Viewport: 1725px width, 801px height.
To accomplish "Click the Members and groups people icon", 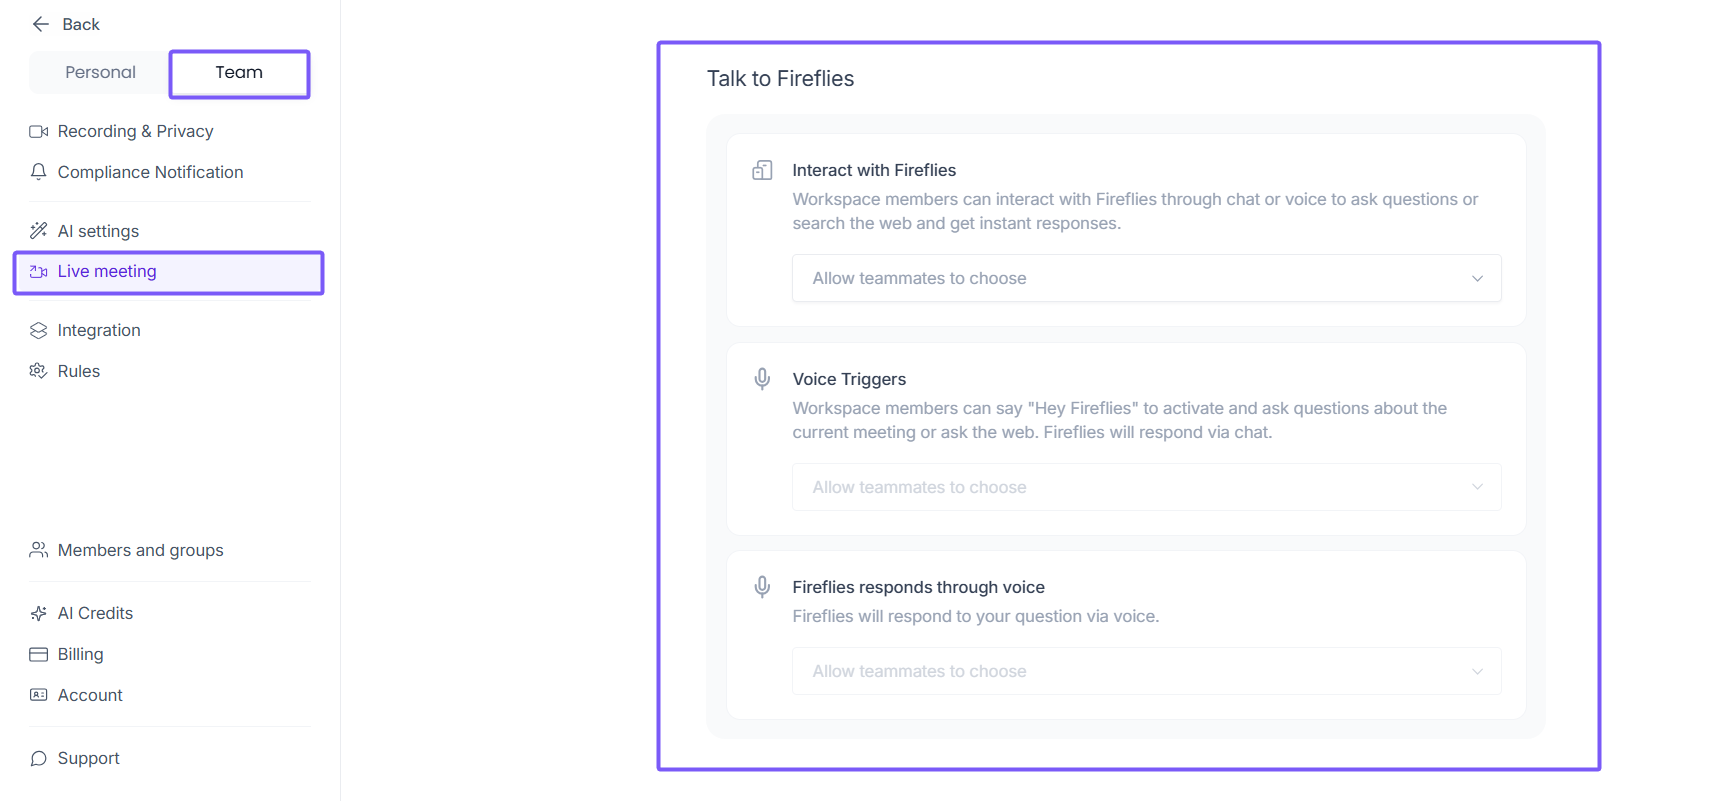I will pyautogui.click(x=39, y=550).
